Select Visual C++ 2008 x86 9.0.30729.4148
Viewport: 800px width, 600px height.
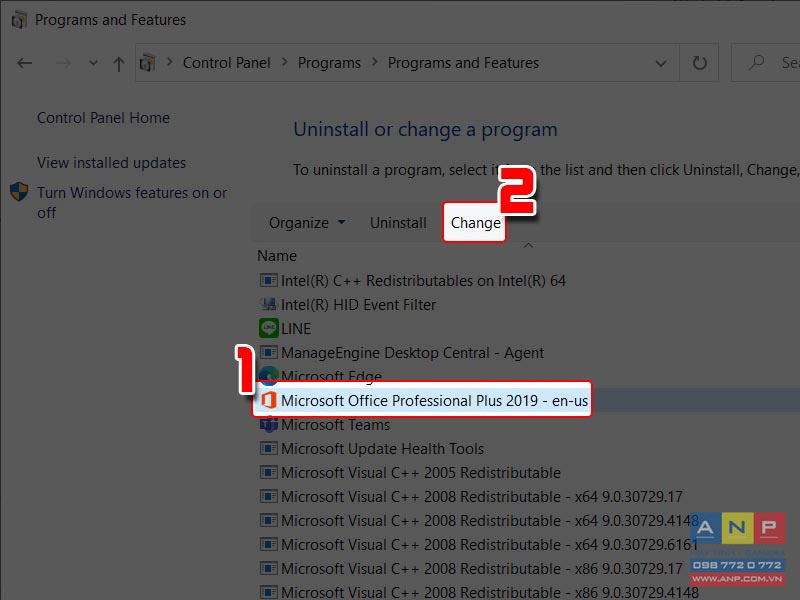pyautogui.click(x=489, y=592)
